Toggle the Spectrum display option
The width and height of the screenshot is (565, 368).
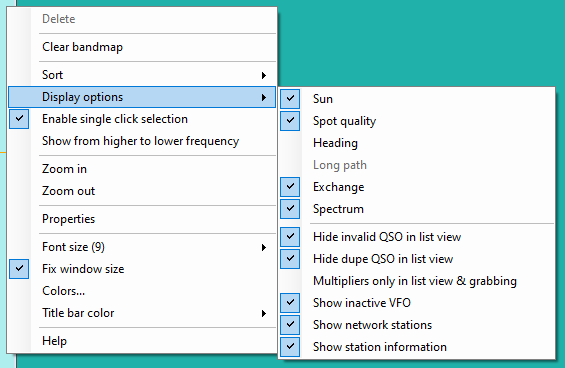pos(417,209)
